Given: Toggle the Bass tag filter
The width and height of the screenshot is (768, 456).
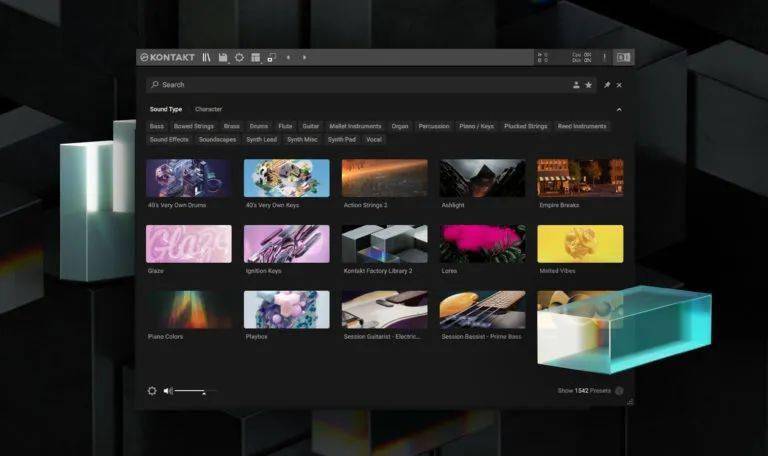Looking at the screenshot, I should (157, 126).
